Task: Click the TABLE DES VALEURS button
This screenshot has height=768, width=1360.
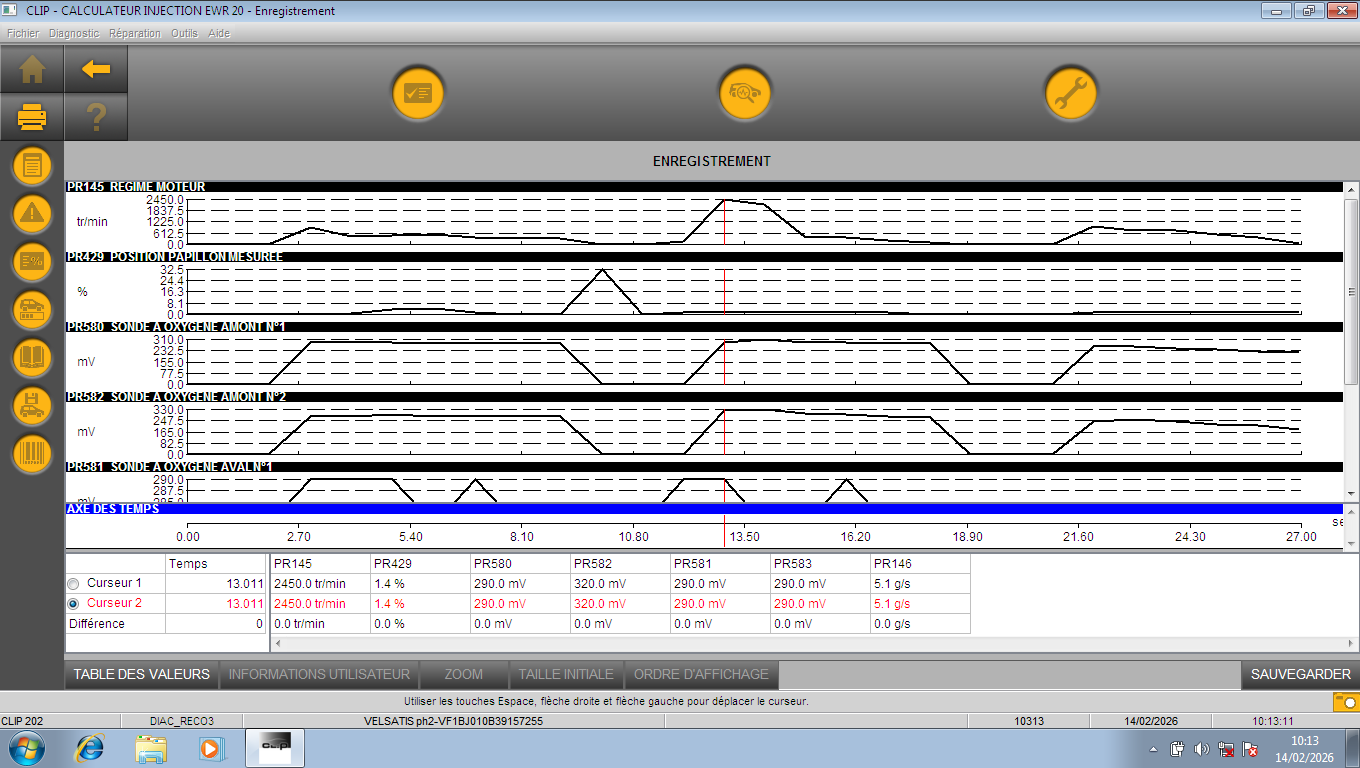Action: click(x=142, y=674)
